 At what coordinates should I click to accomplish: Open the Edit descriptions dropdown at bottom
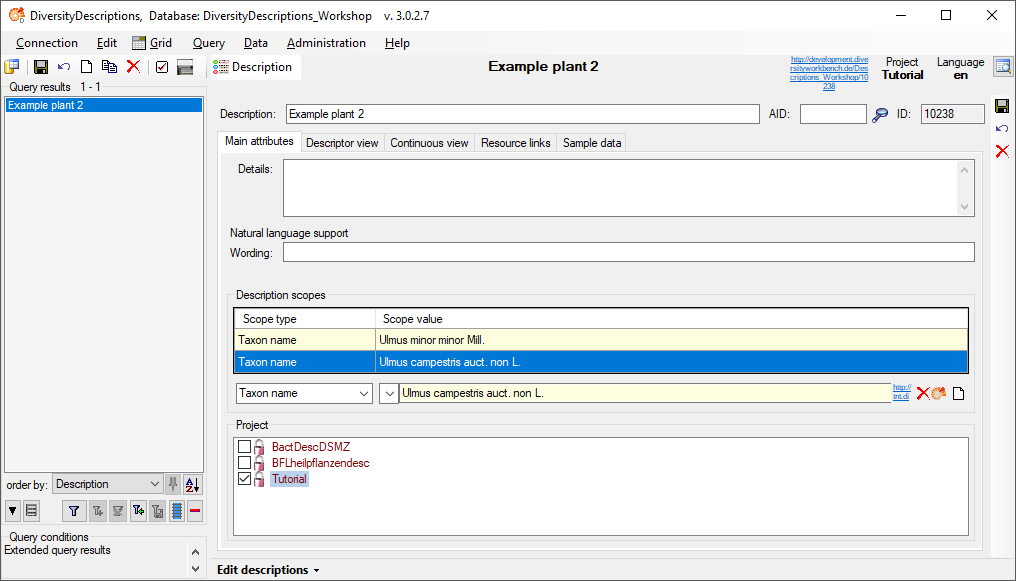[x=268, y=570]
